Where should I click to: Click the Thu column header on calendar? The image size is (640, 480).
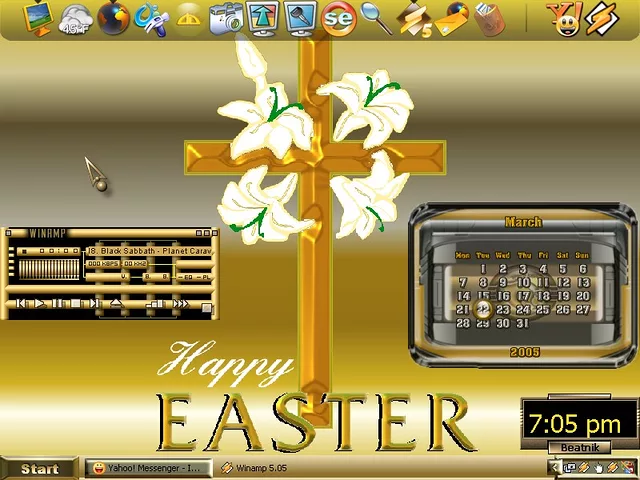coord(524,255)
